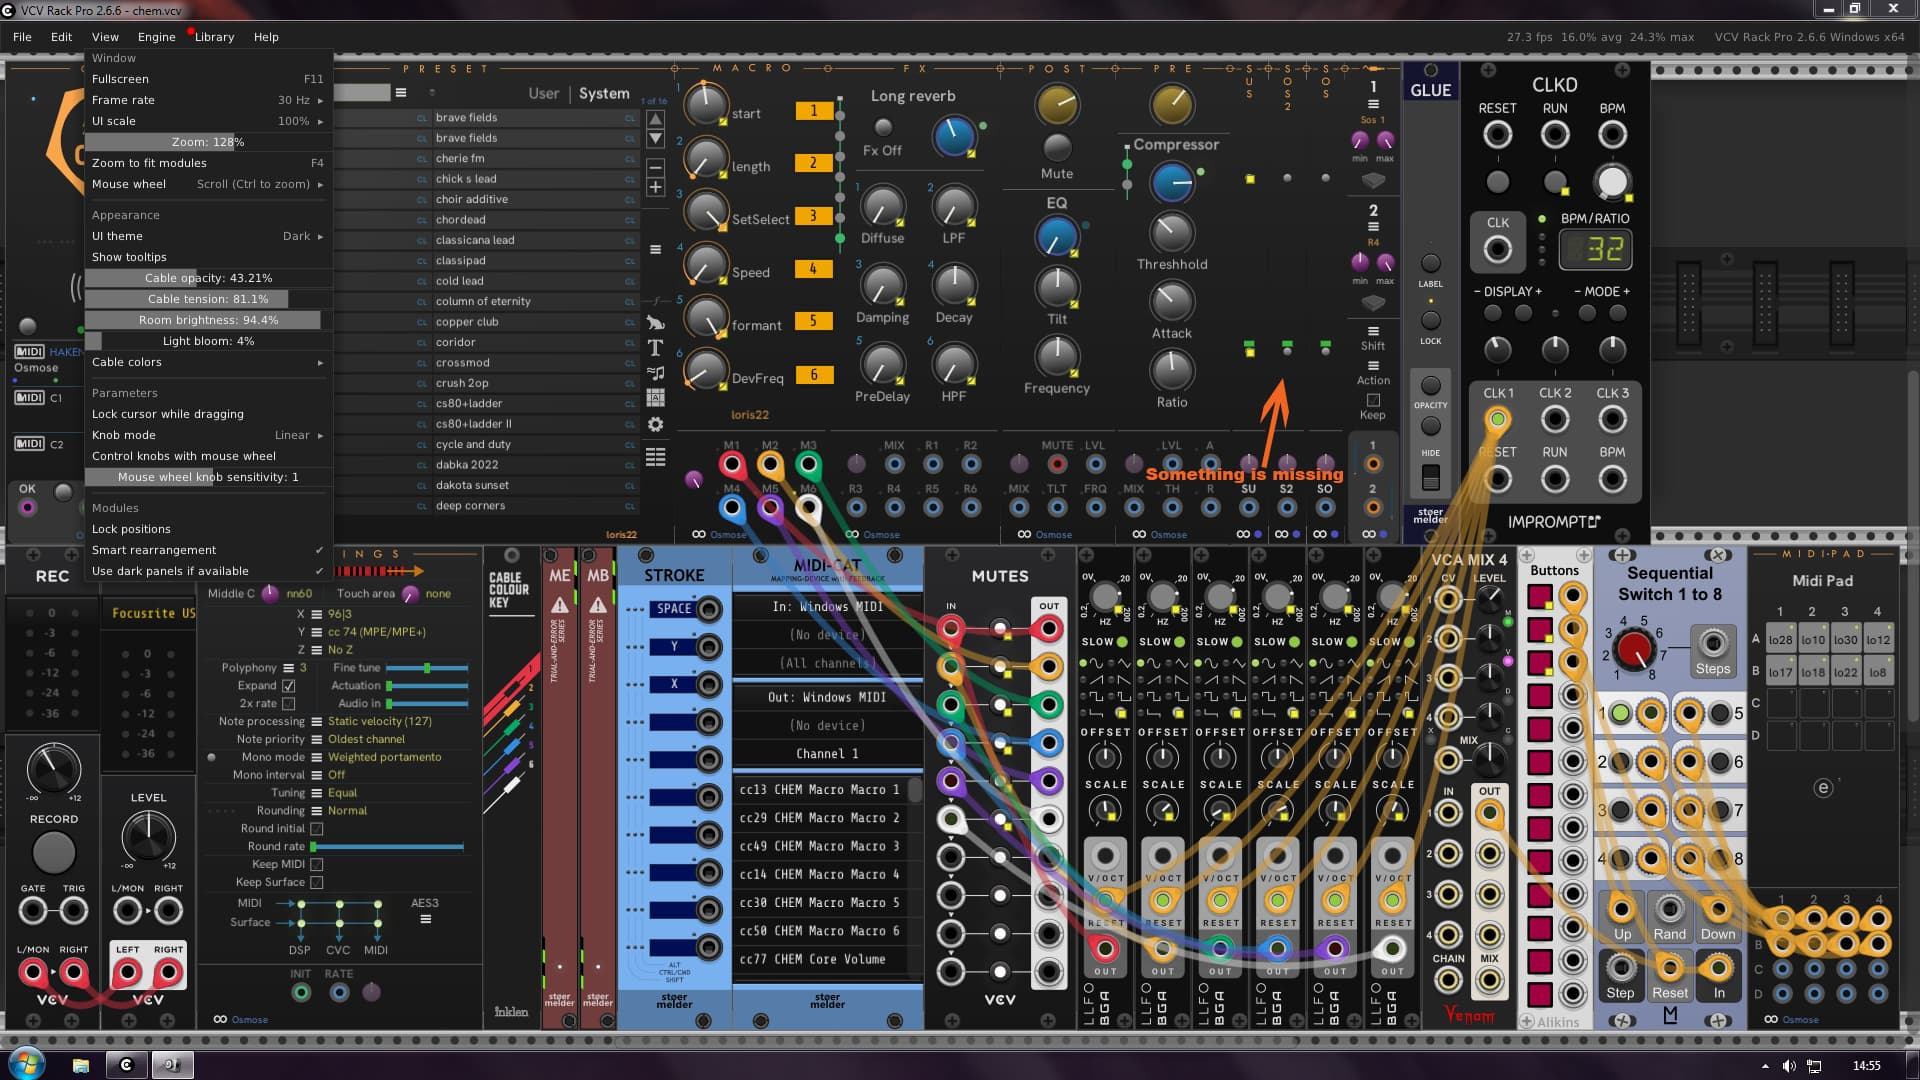1920x1080 pixels.
Task: Adjust the Cable opacity slider
Action: coord(208,278)
